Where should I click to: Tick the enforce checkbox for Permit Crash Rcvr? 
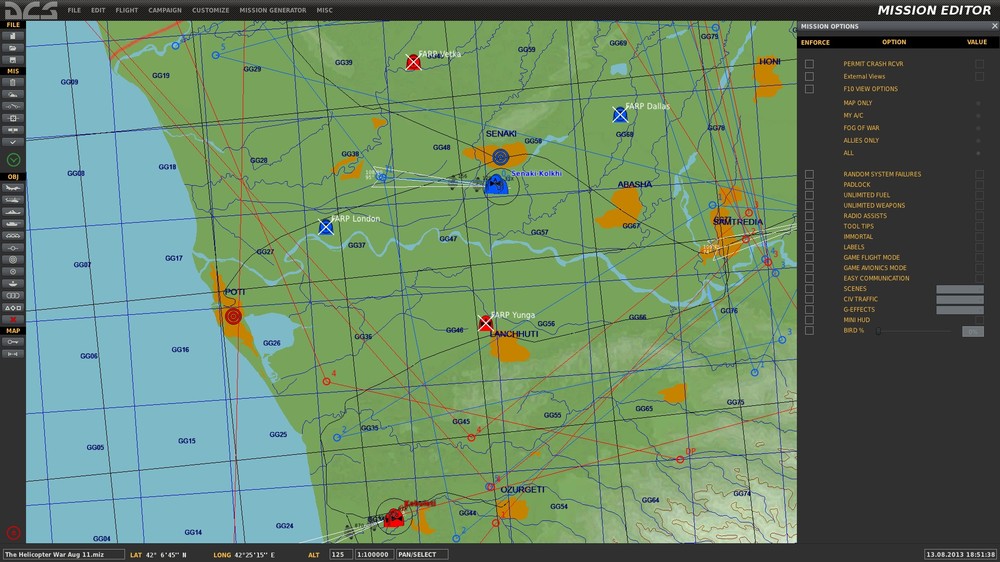pyautogui.click(x=809, y=64)
